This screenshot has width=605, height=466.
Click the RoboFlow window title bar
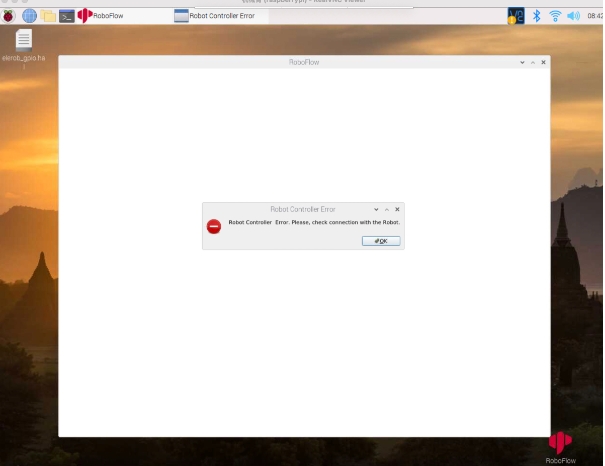[x=304, y=62]
